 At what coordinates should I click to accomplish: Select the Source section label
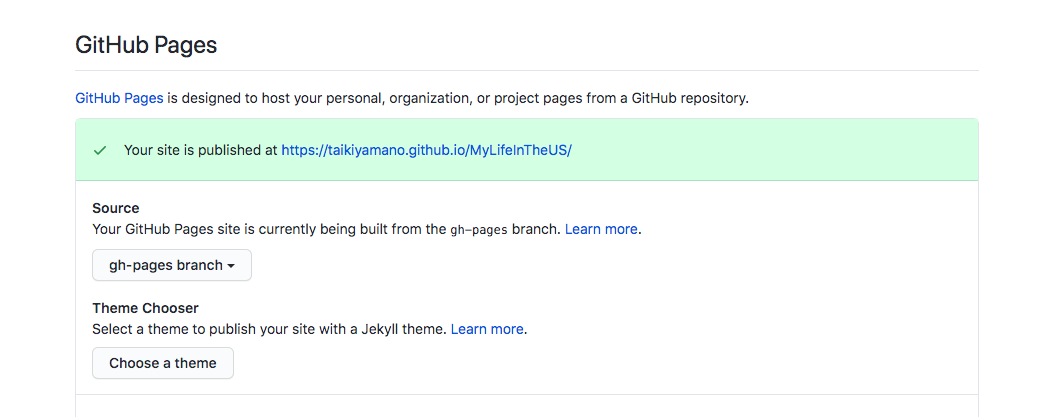[116, 208]
